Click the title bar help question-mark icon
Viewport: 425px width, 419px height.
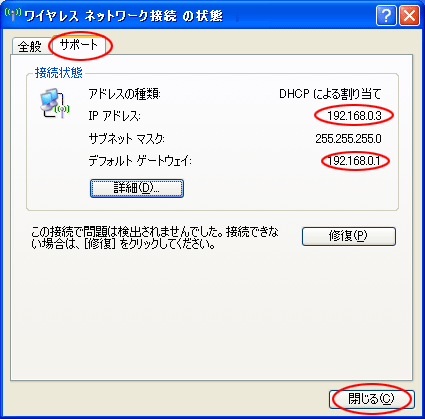coord(386,15)
